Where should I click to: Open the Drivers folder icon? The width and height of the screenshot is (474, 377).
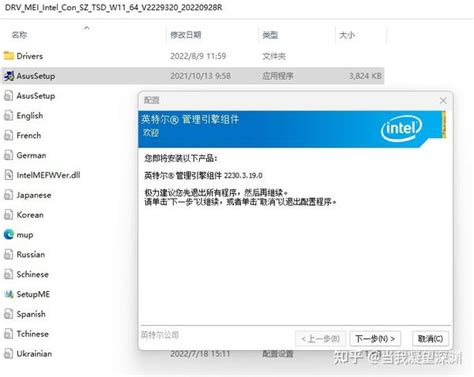click(9, 56)
